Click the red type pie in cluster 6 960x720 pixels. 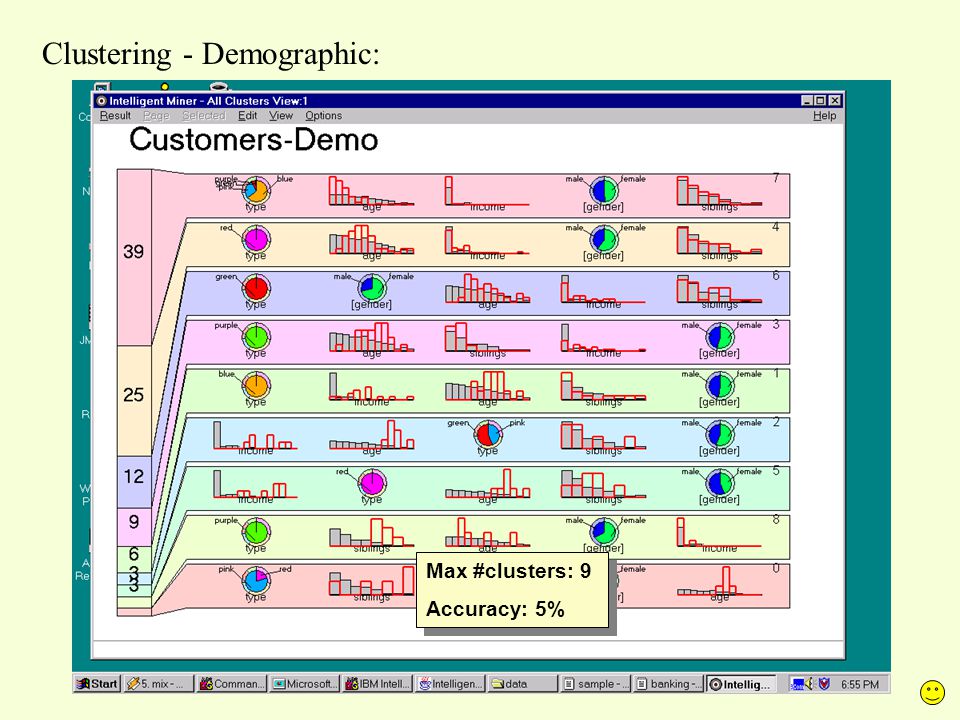point(256,288)
